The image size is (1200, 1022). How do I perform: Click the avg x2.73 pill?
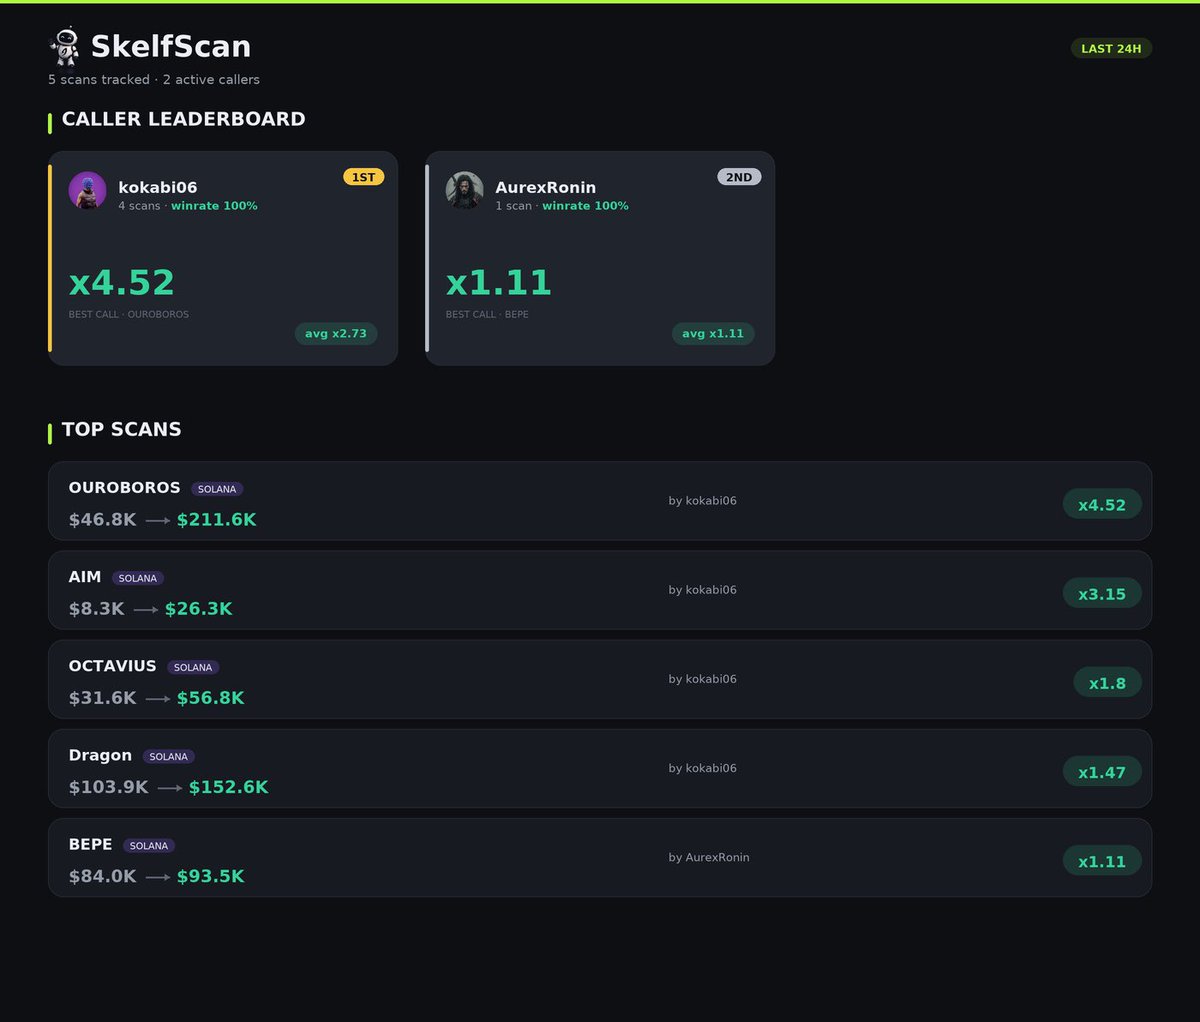pyautogui.click(x=336, y=333)
